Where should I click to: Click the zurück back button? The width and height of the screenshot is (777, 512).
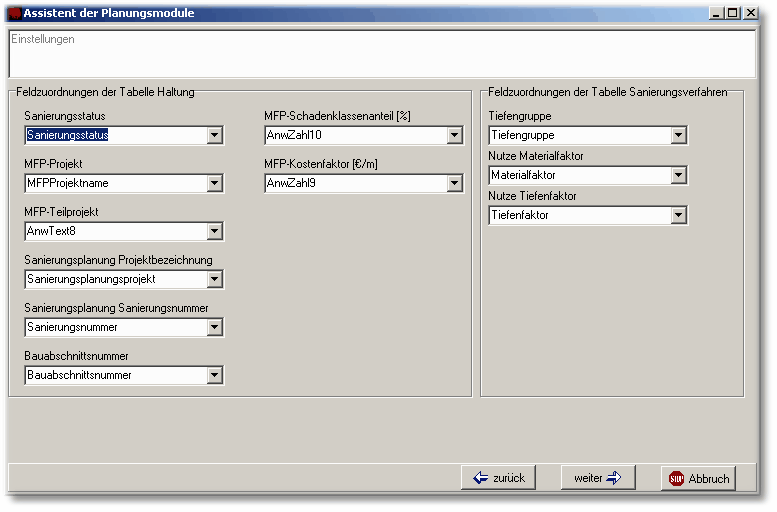[x=500, y=478]
